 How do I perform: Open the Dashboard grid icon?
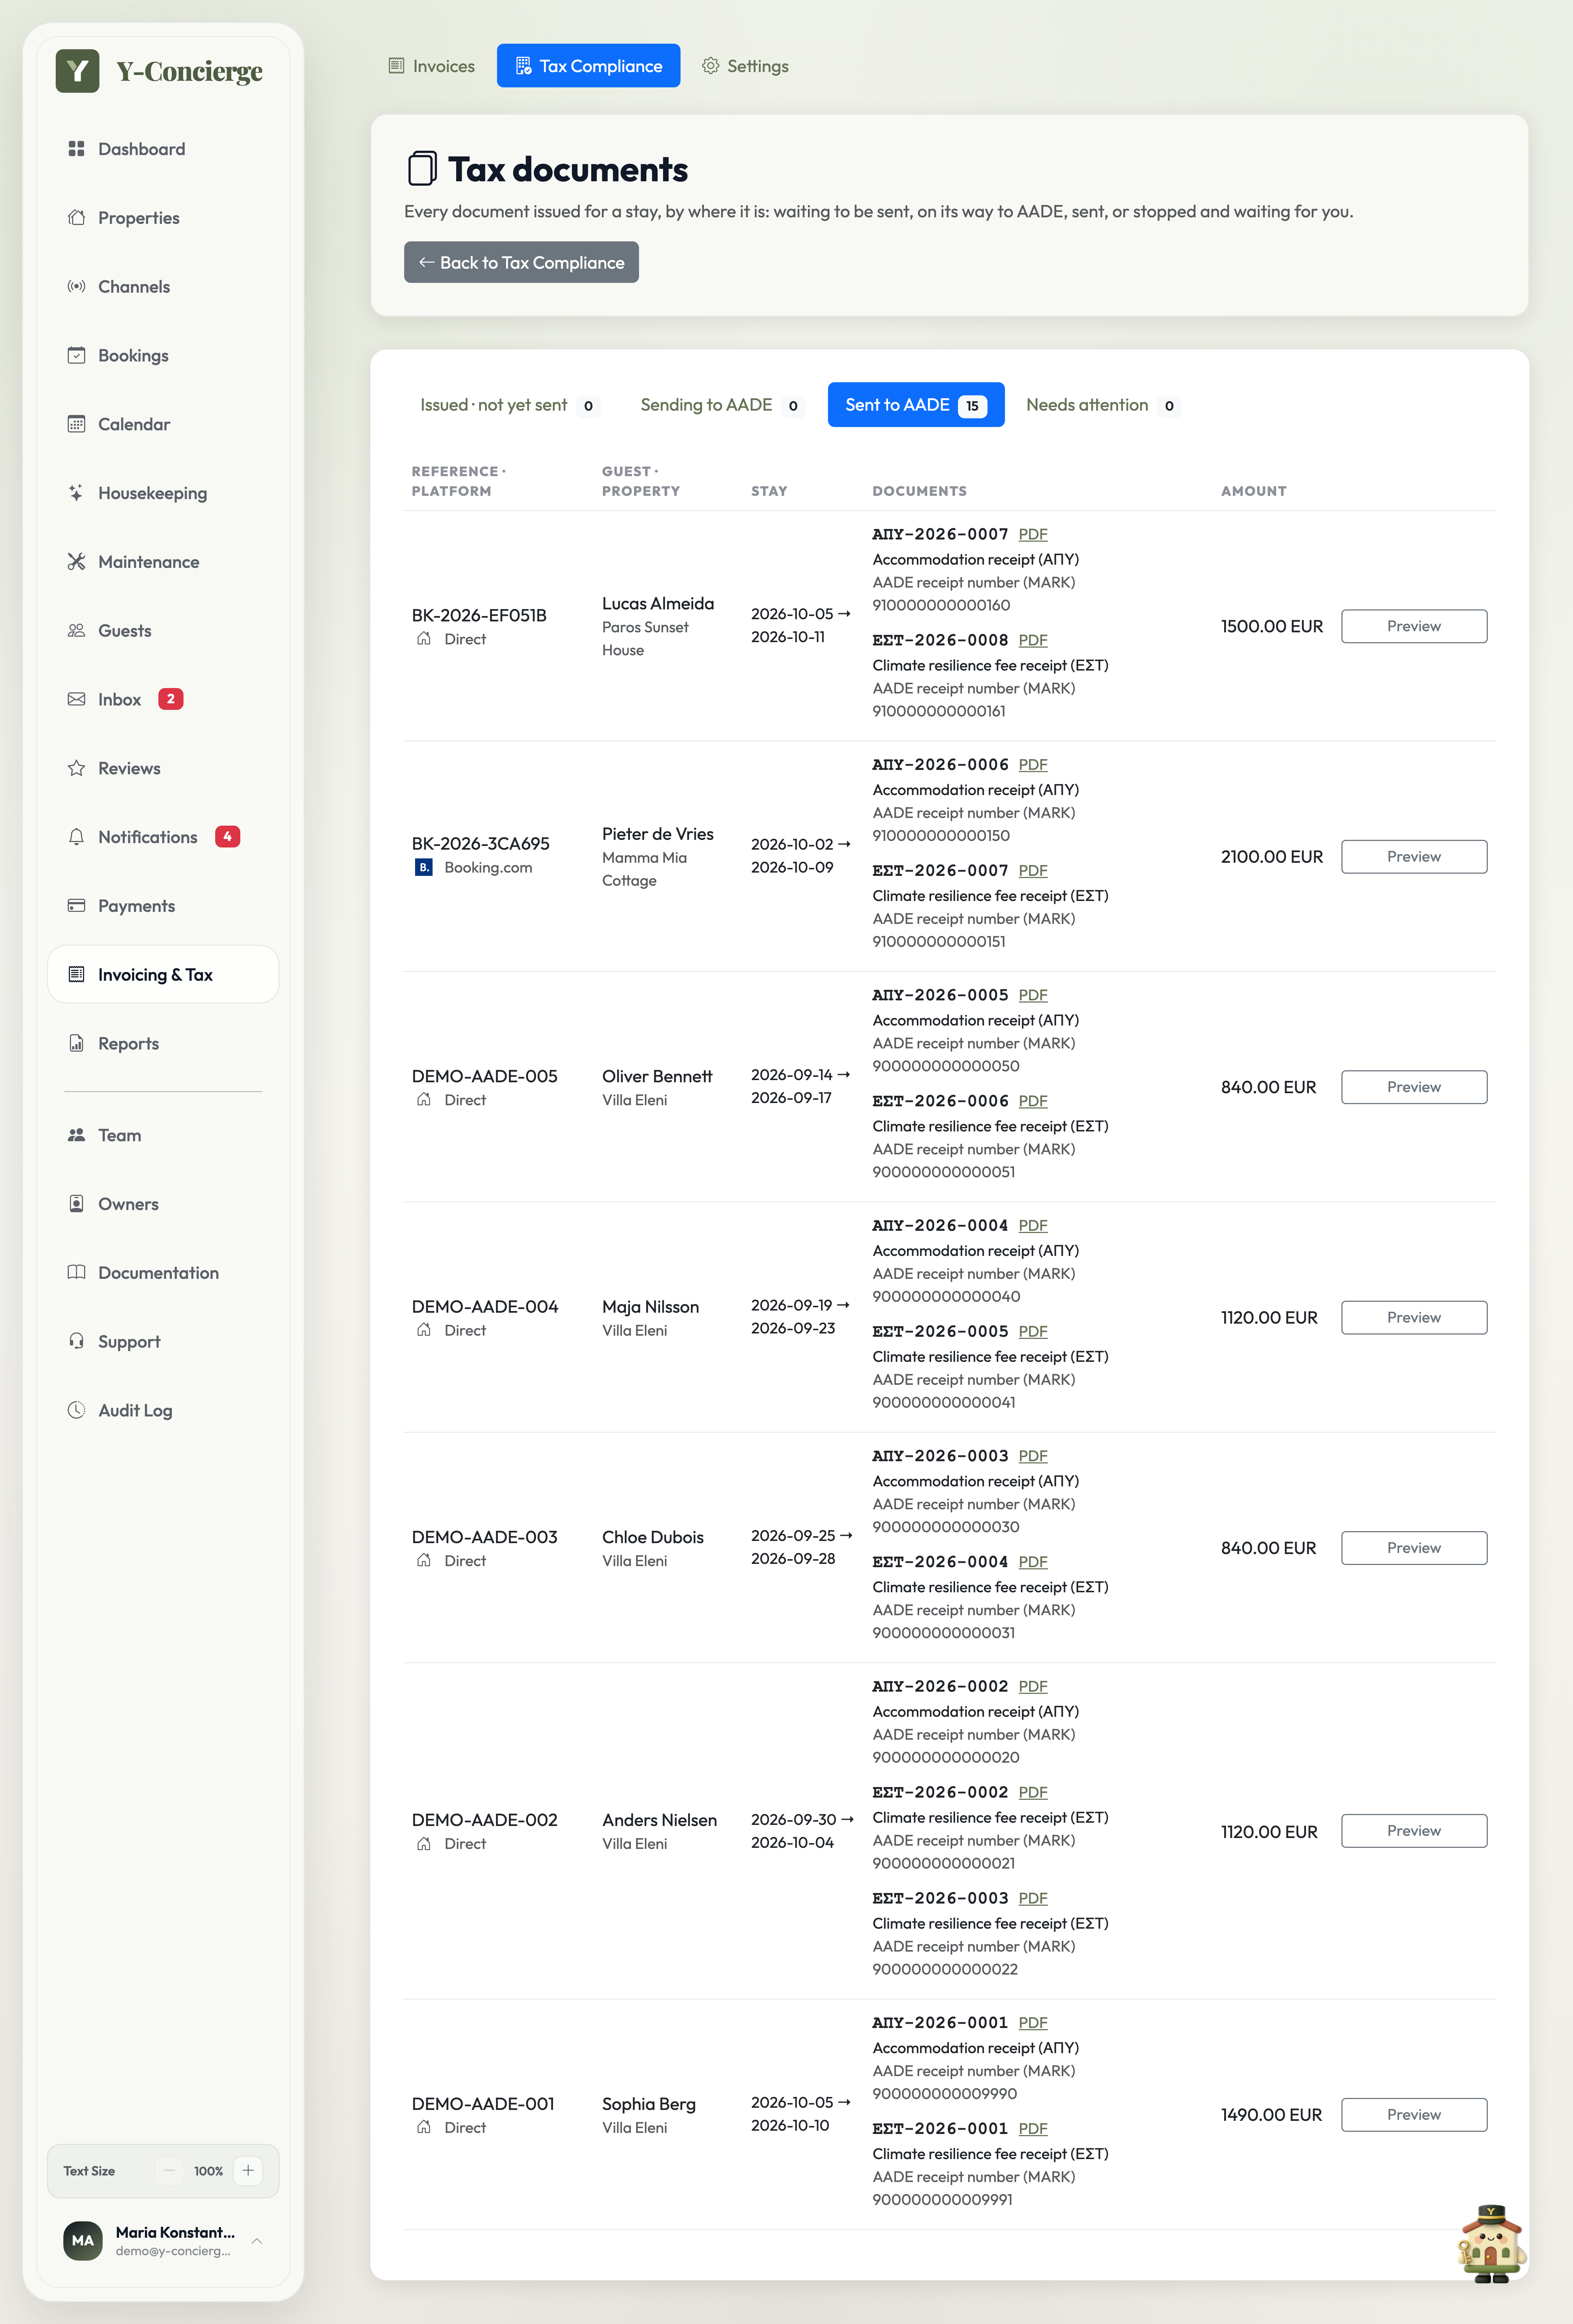(76, 149)
